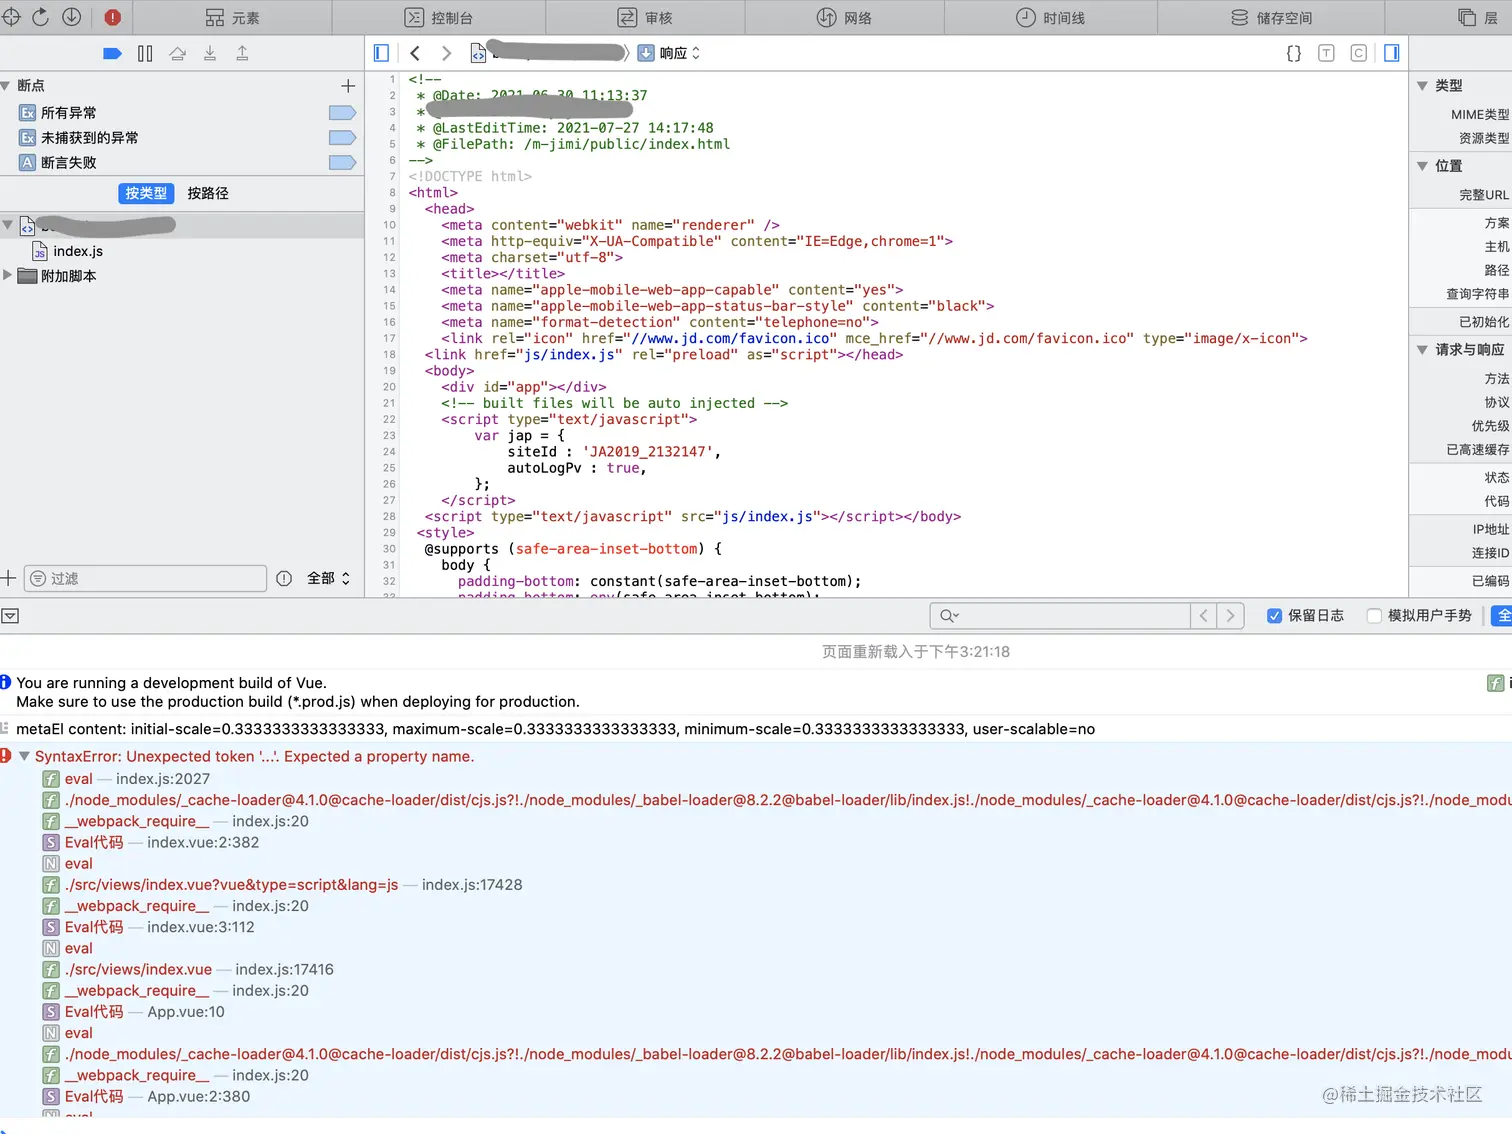Toggle the left navigation sidebar

coord(381,53)
